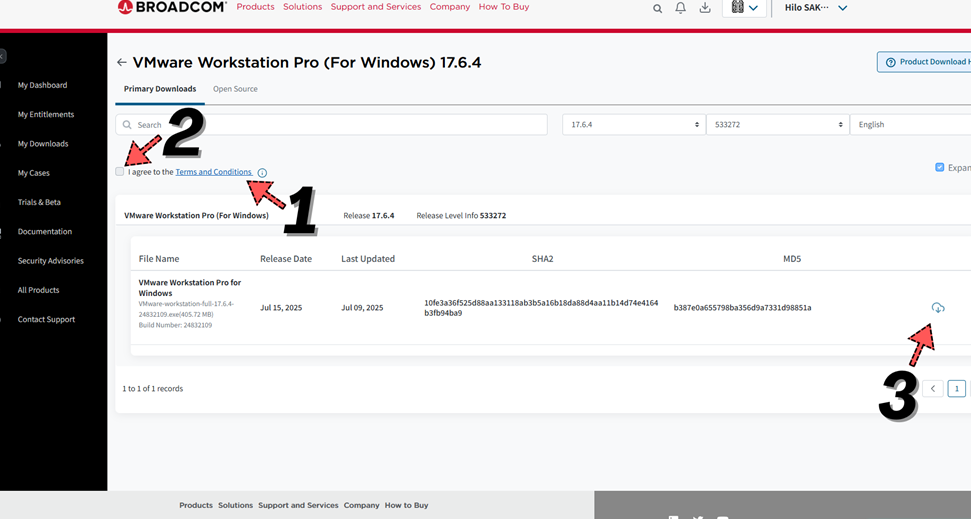This screenshot has height=519, width=971.
Task: Click the back arrow beside the page title
Action: click(122, 62)
